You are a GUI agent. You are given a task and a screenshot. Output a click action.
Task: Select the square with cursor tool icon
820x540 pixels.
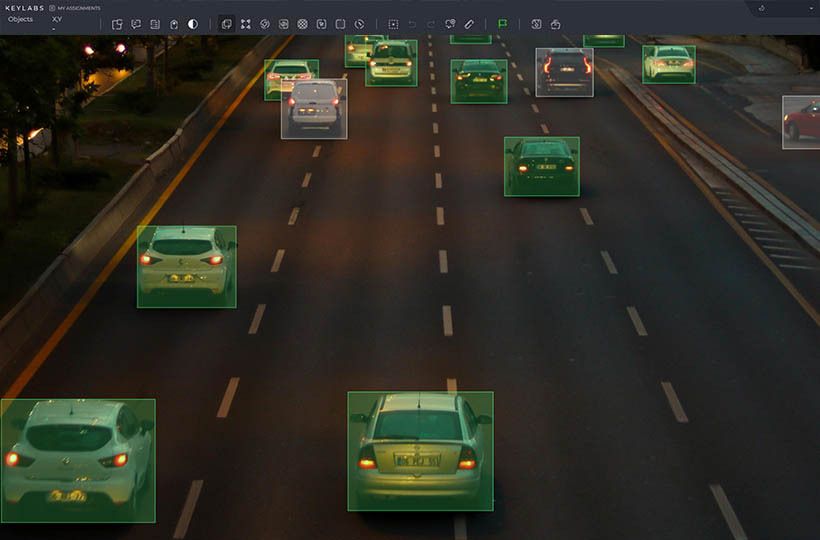pyautogui.click(x=322, y=24)
